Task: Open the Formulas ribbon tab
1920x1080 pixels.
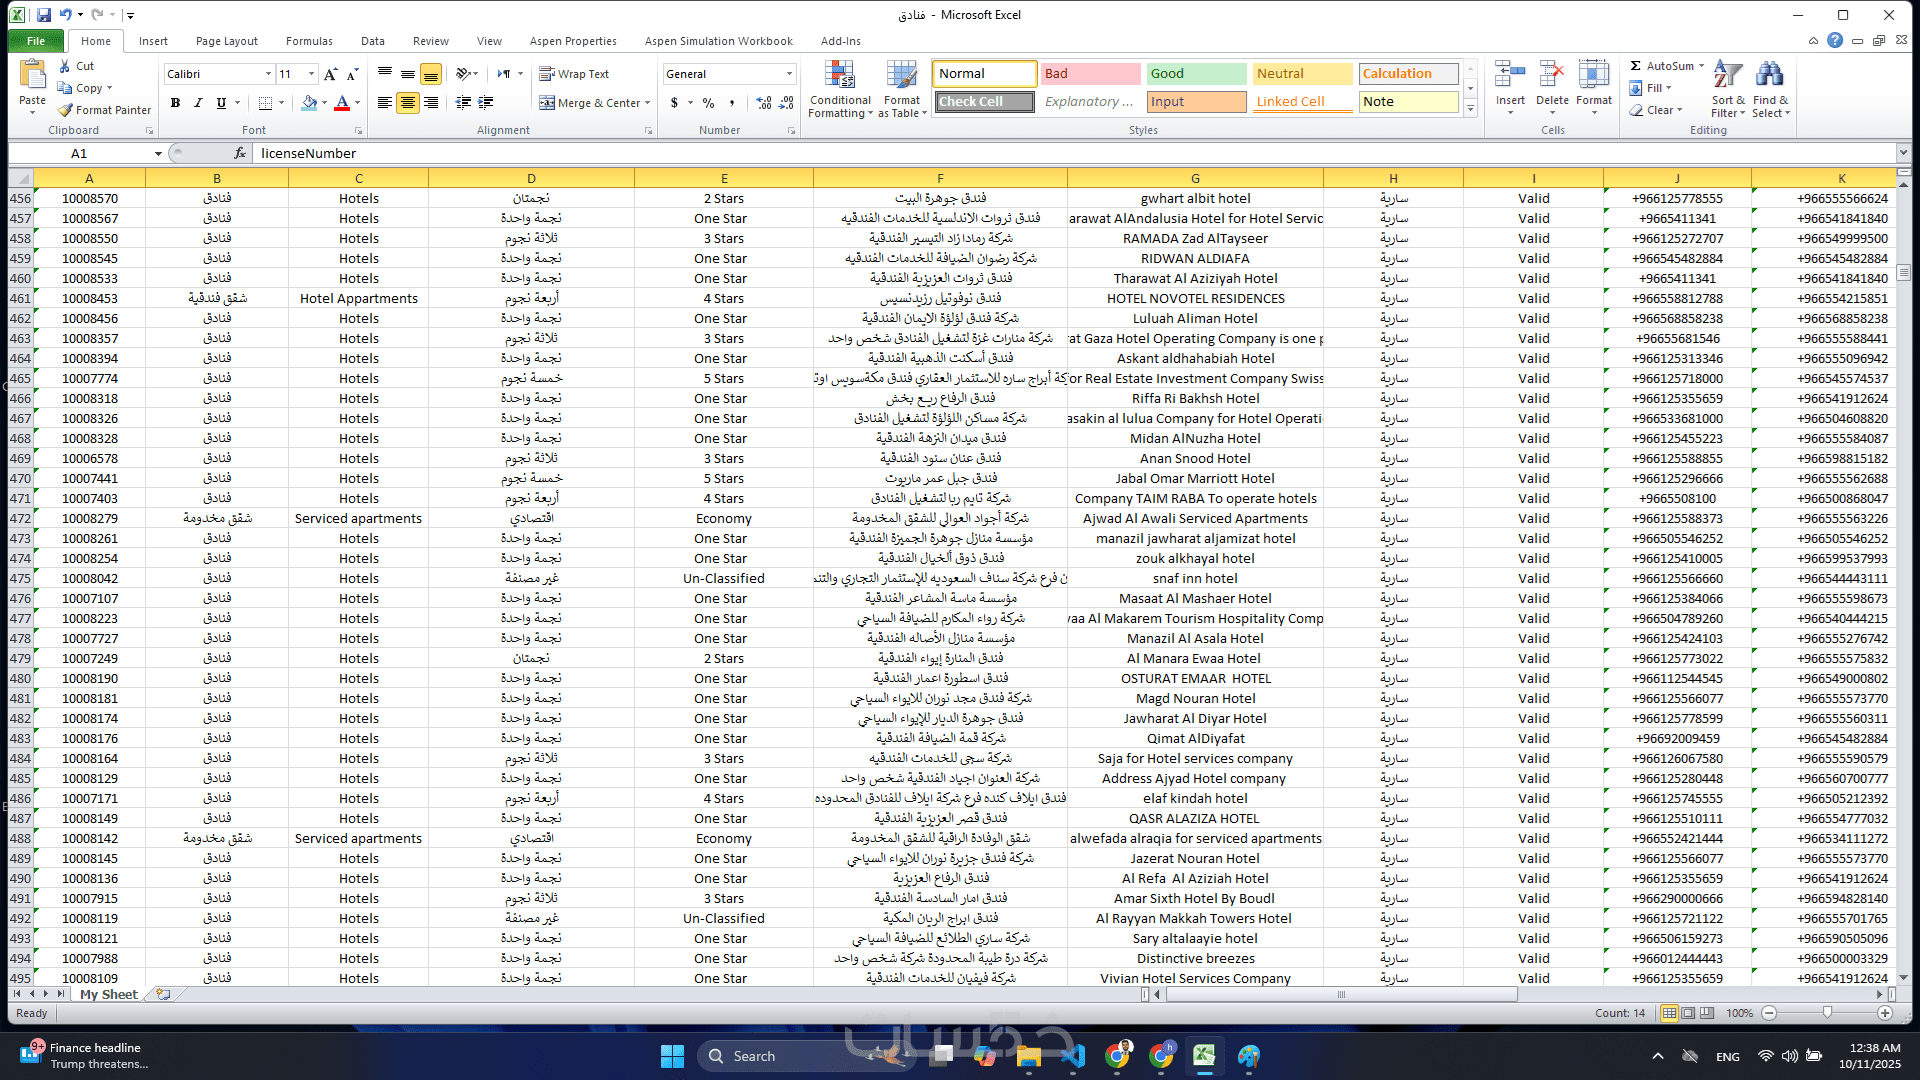Action: 309,41
